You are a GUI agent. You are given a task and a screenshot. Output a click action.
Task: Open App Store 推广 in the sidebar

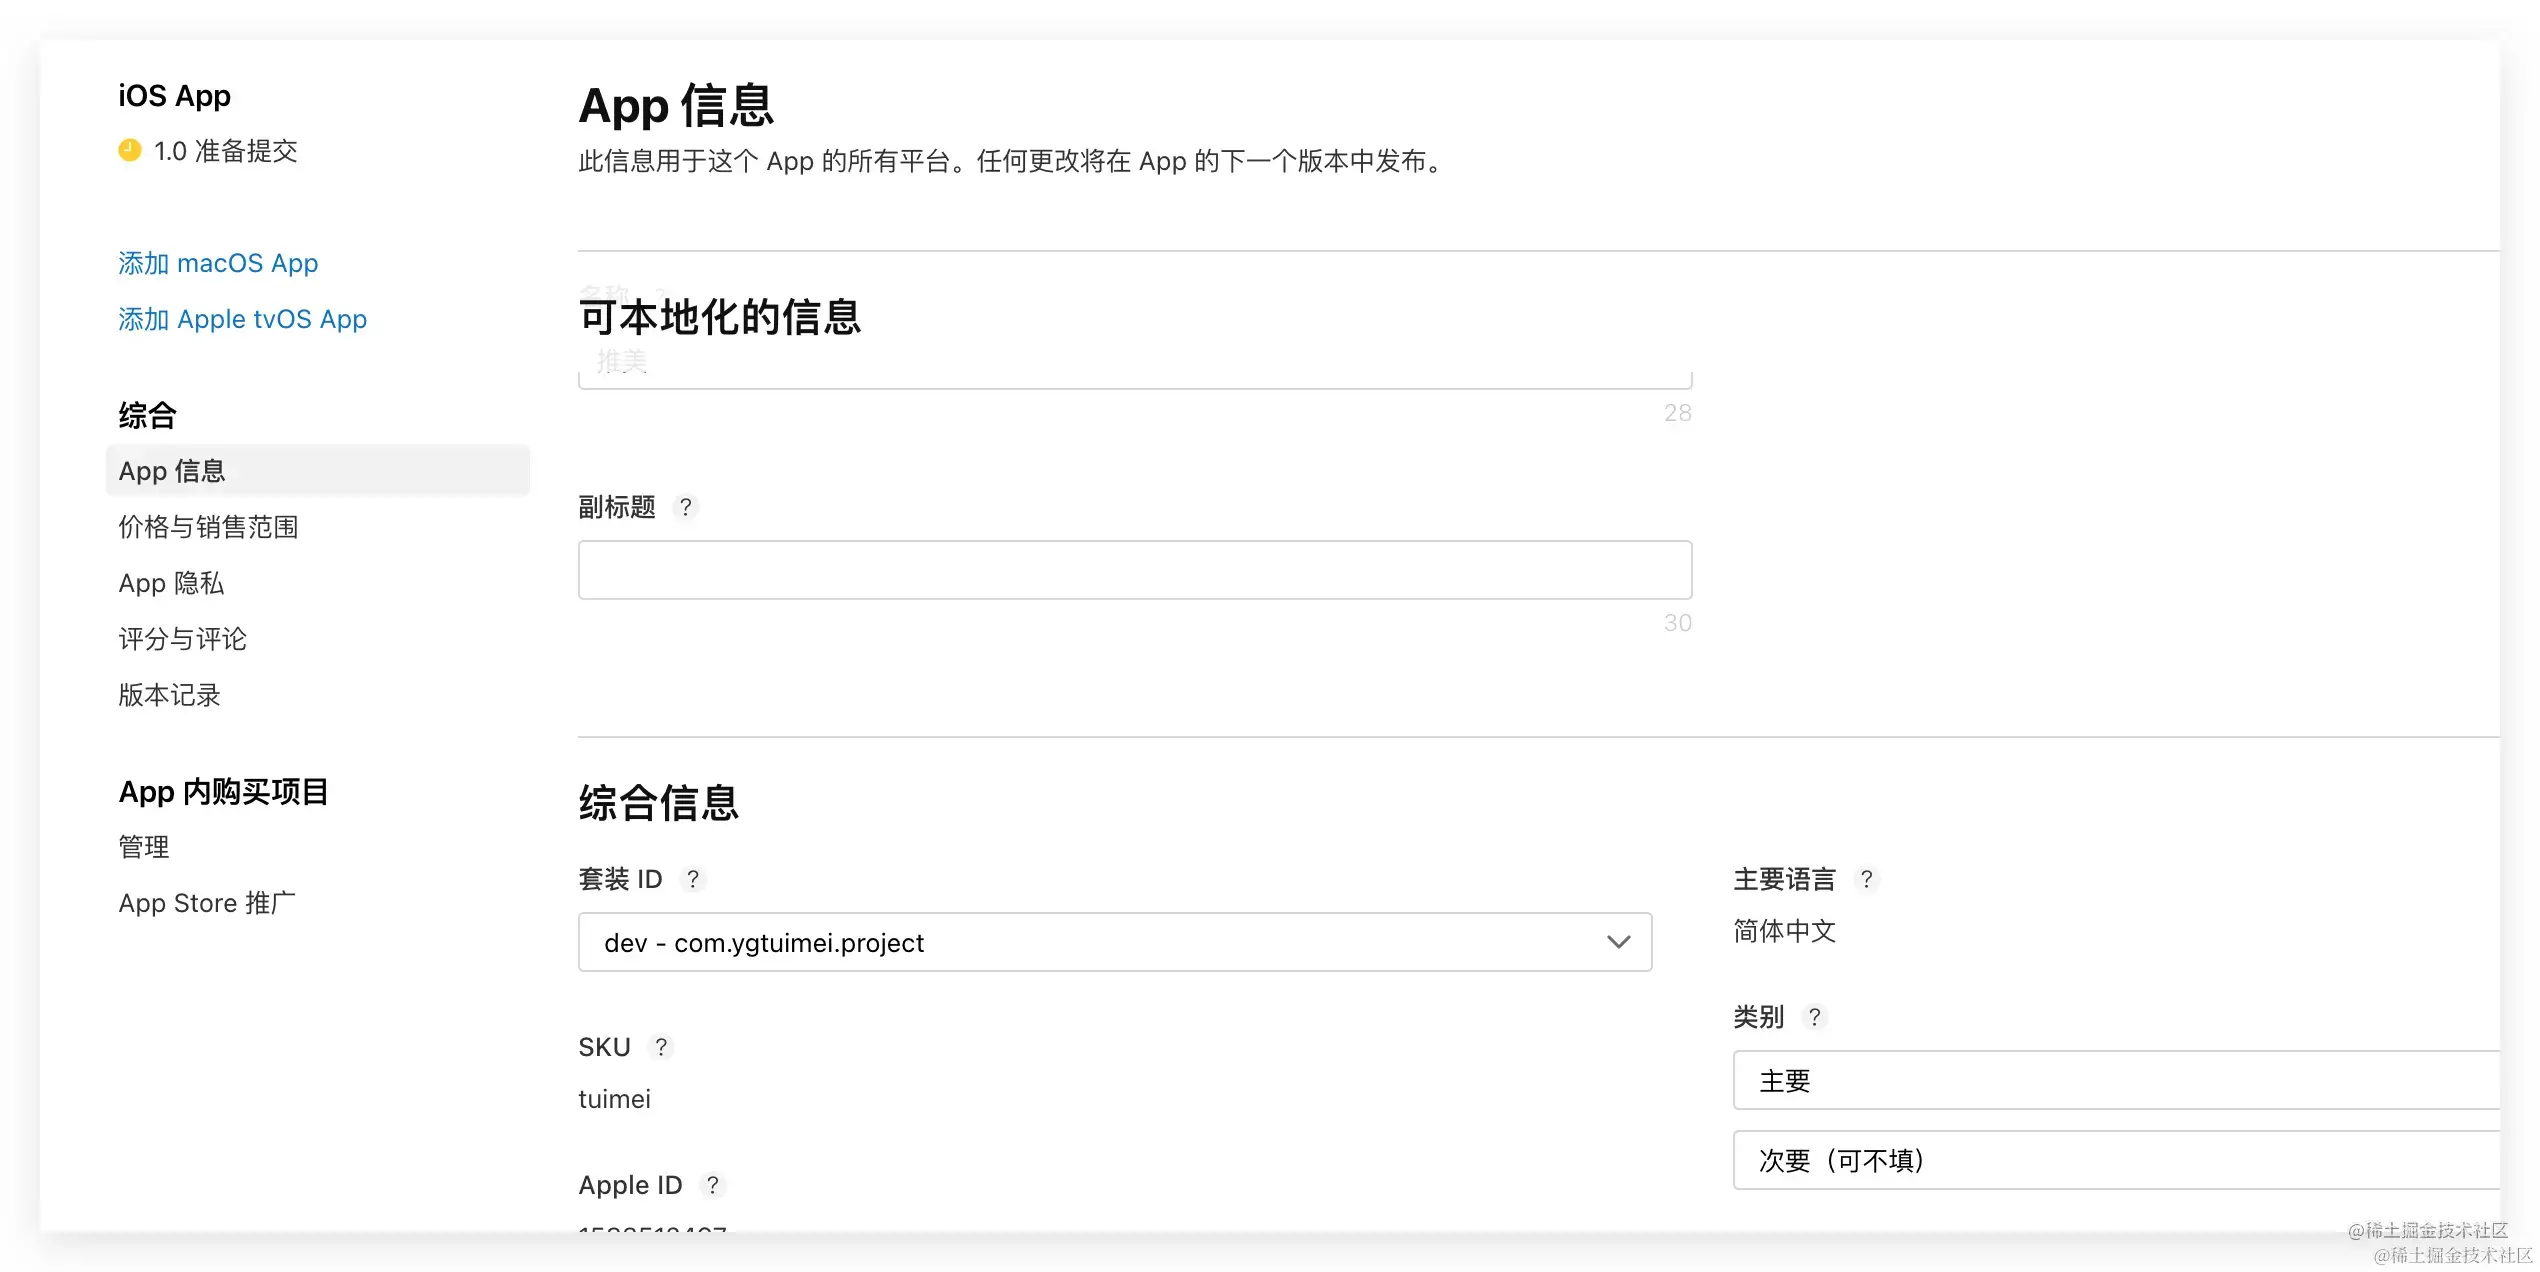pyautogui.click(x=207, y=903)
